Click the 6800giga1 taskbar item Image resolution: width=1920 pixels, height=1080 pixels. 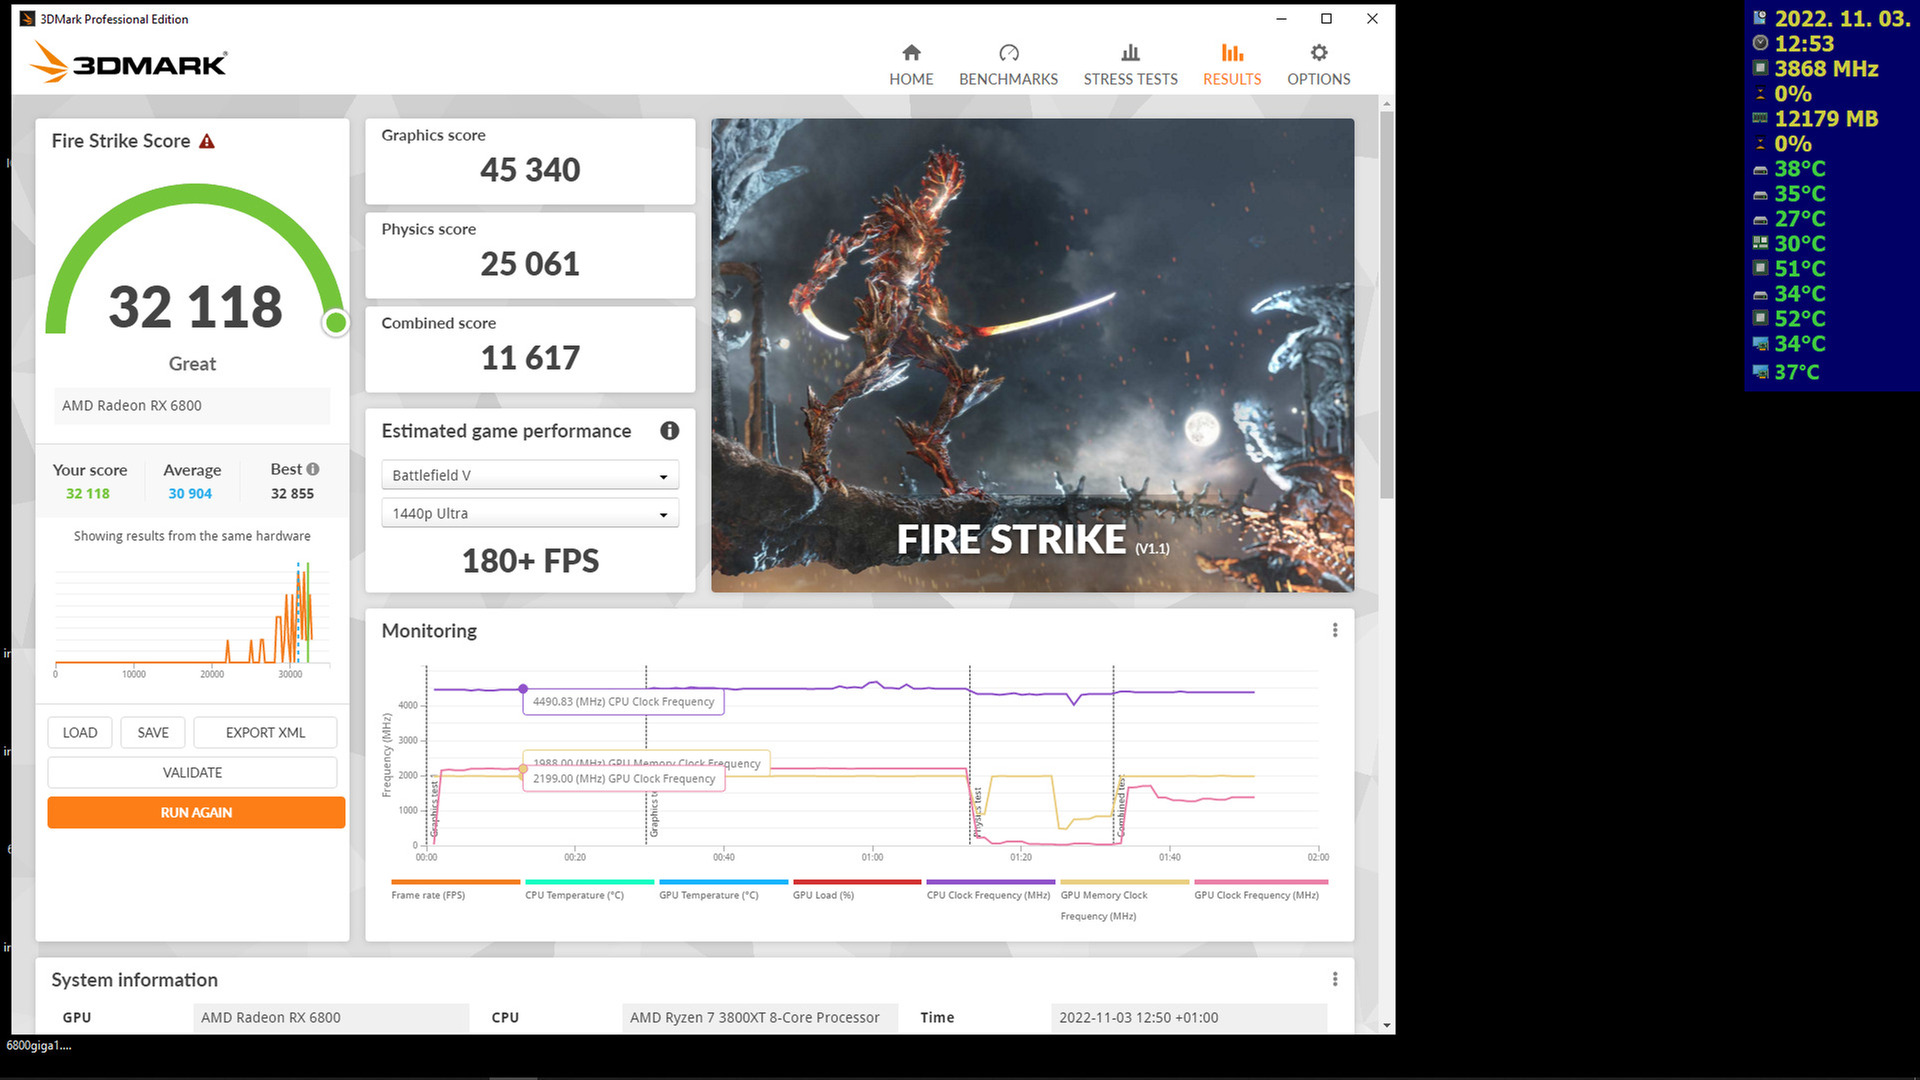point(39,1045)
